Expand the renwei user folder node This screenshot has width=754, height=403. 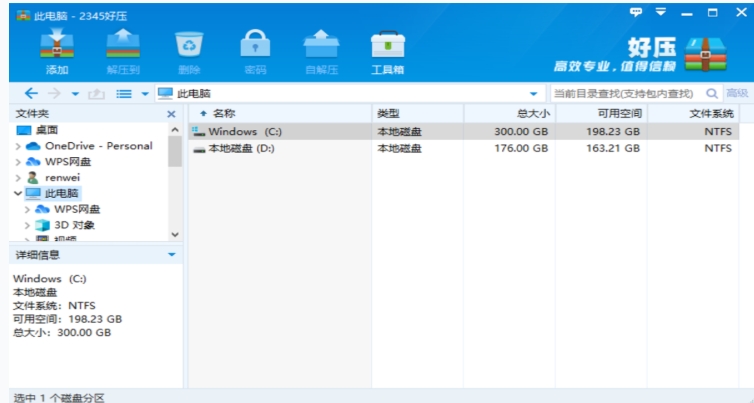coord(18,177)
